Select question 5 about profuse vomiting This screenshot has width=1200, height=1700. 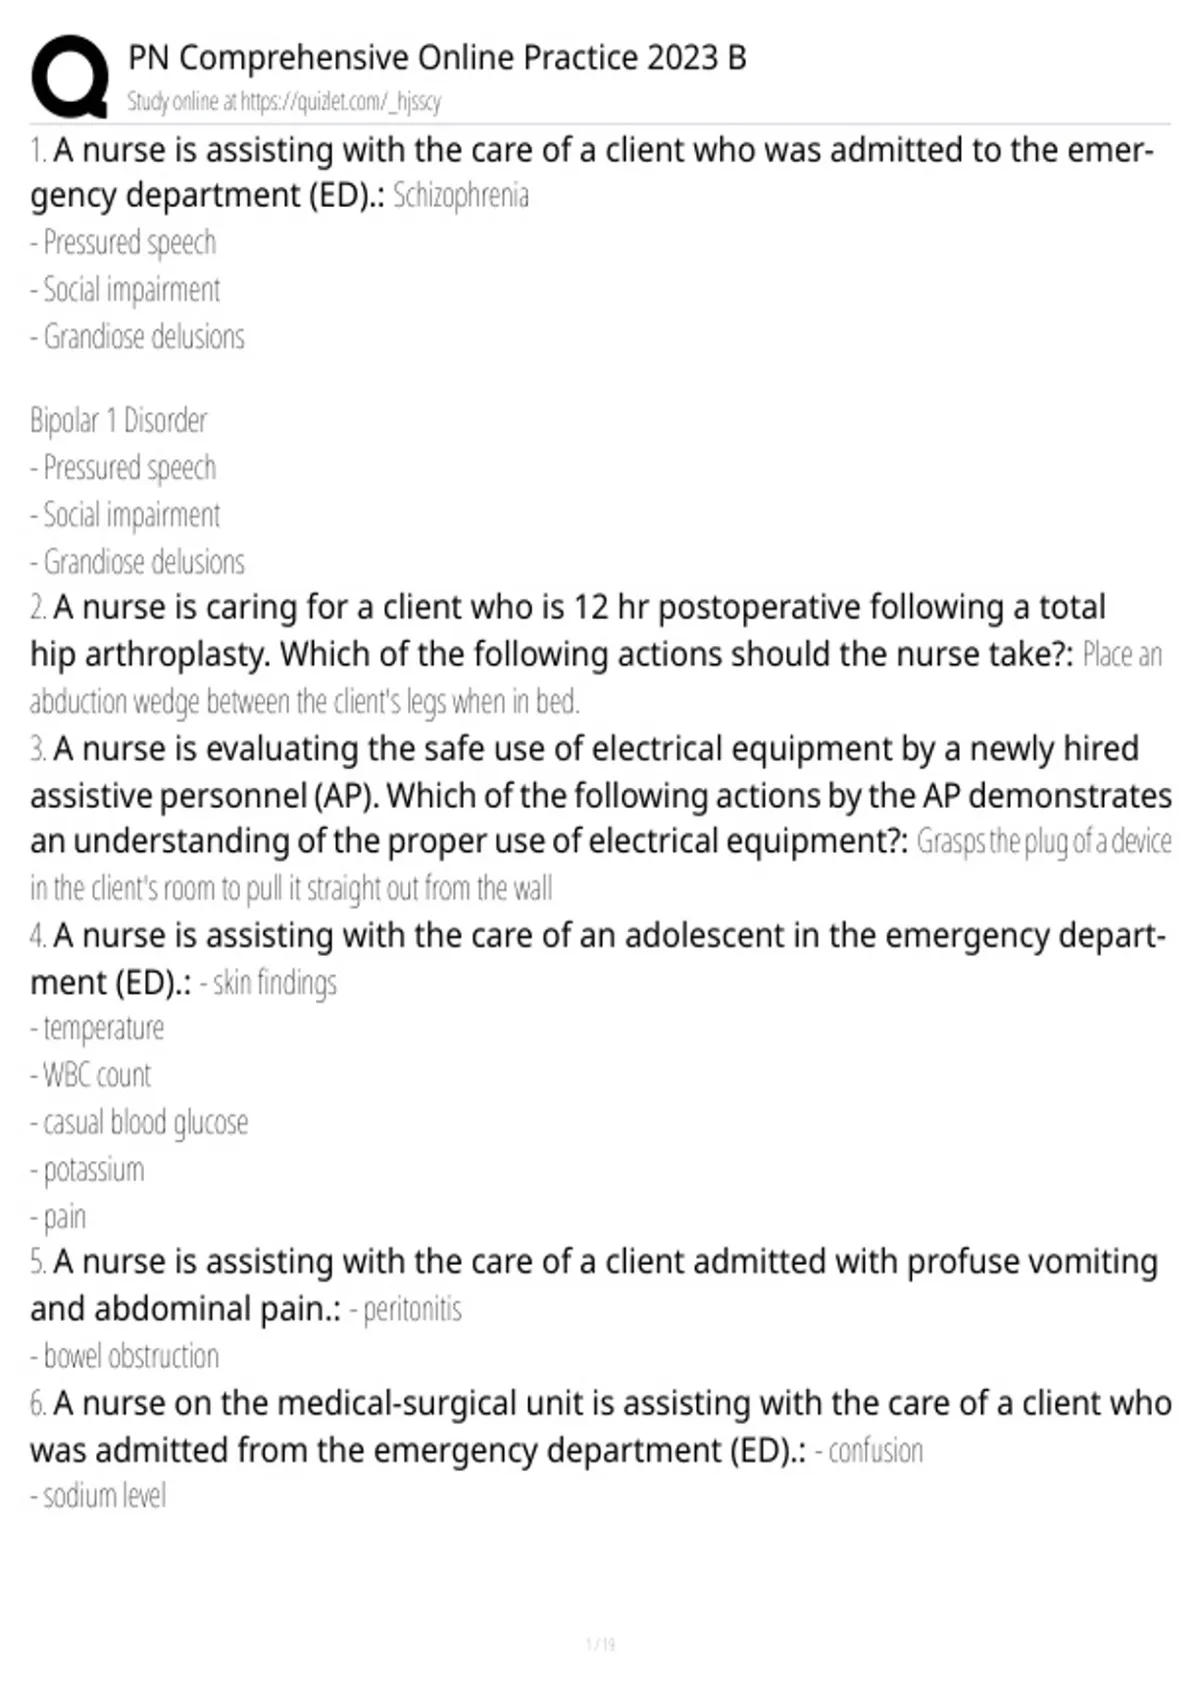594,1285
